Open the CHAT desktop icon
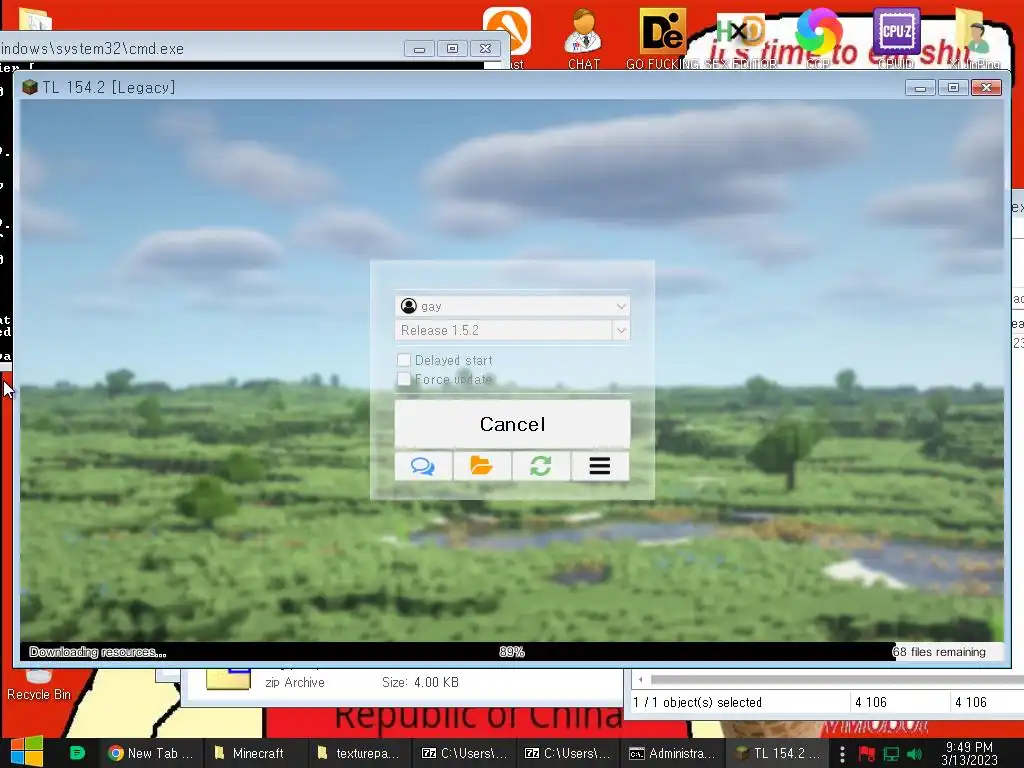 pyautogui.click(x=584, y=38)
